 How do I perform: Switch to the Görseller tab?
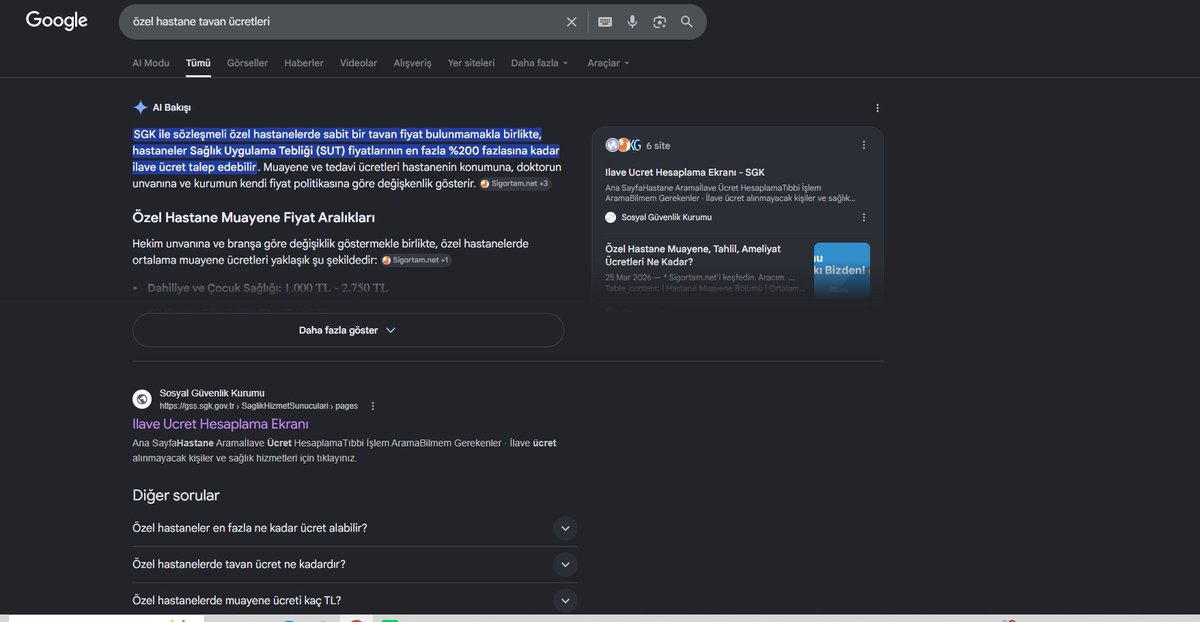[x=247, y=63]
